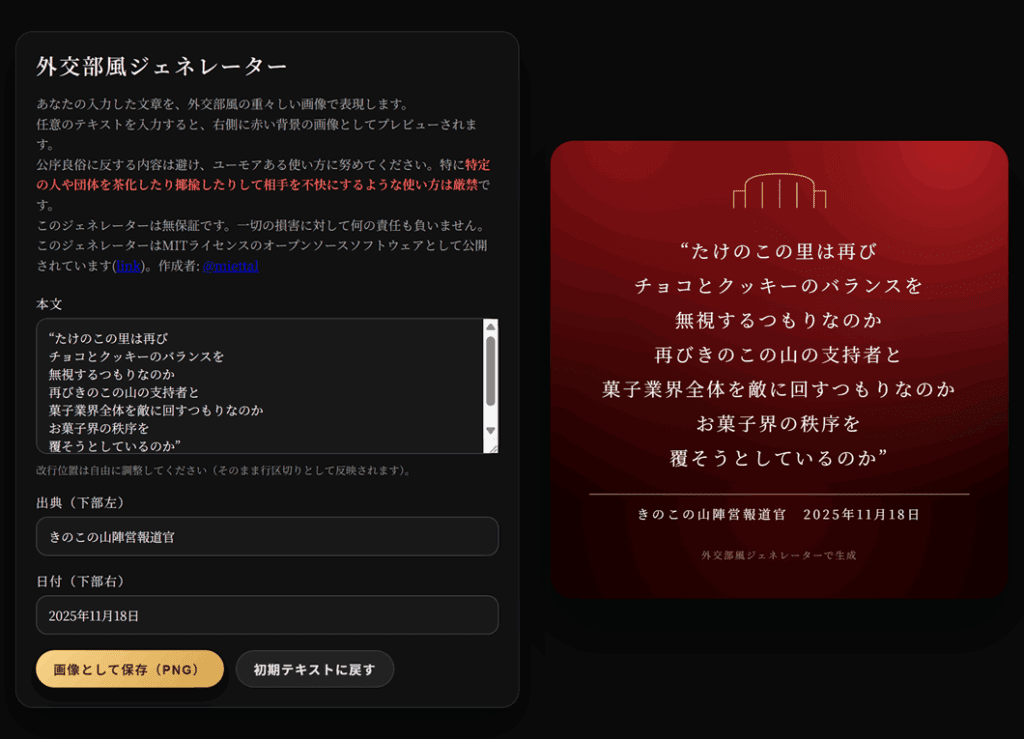Select the 出典 source input field
The width and height of the screenshot is (1024, 739).
(x=265, y=536)
